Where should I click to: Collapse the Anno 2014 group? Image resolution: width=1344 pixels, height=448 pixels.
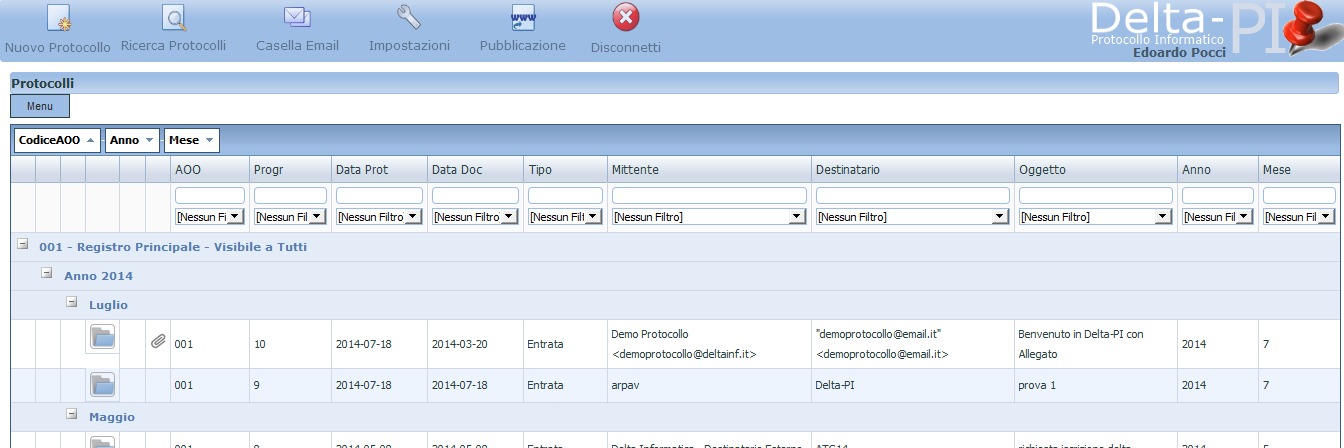(x=47, y=273)
